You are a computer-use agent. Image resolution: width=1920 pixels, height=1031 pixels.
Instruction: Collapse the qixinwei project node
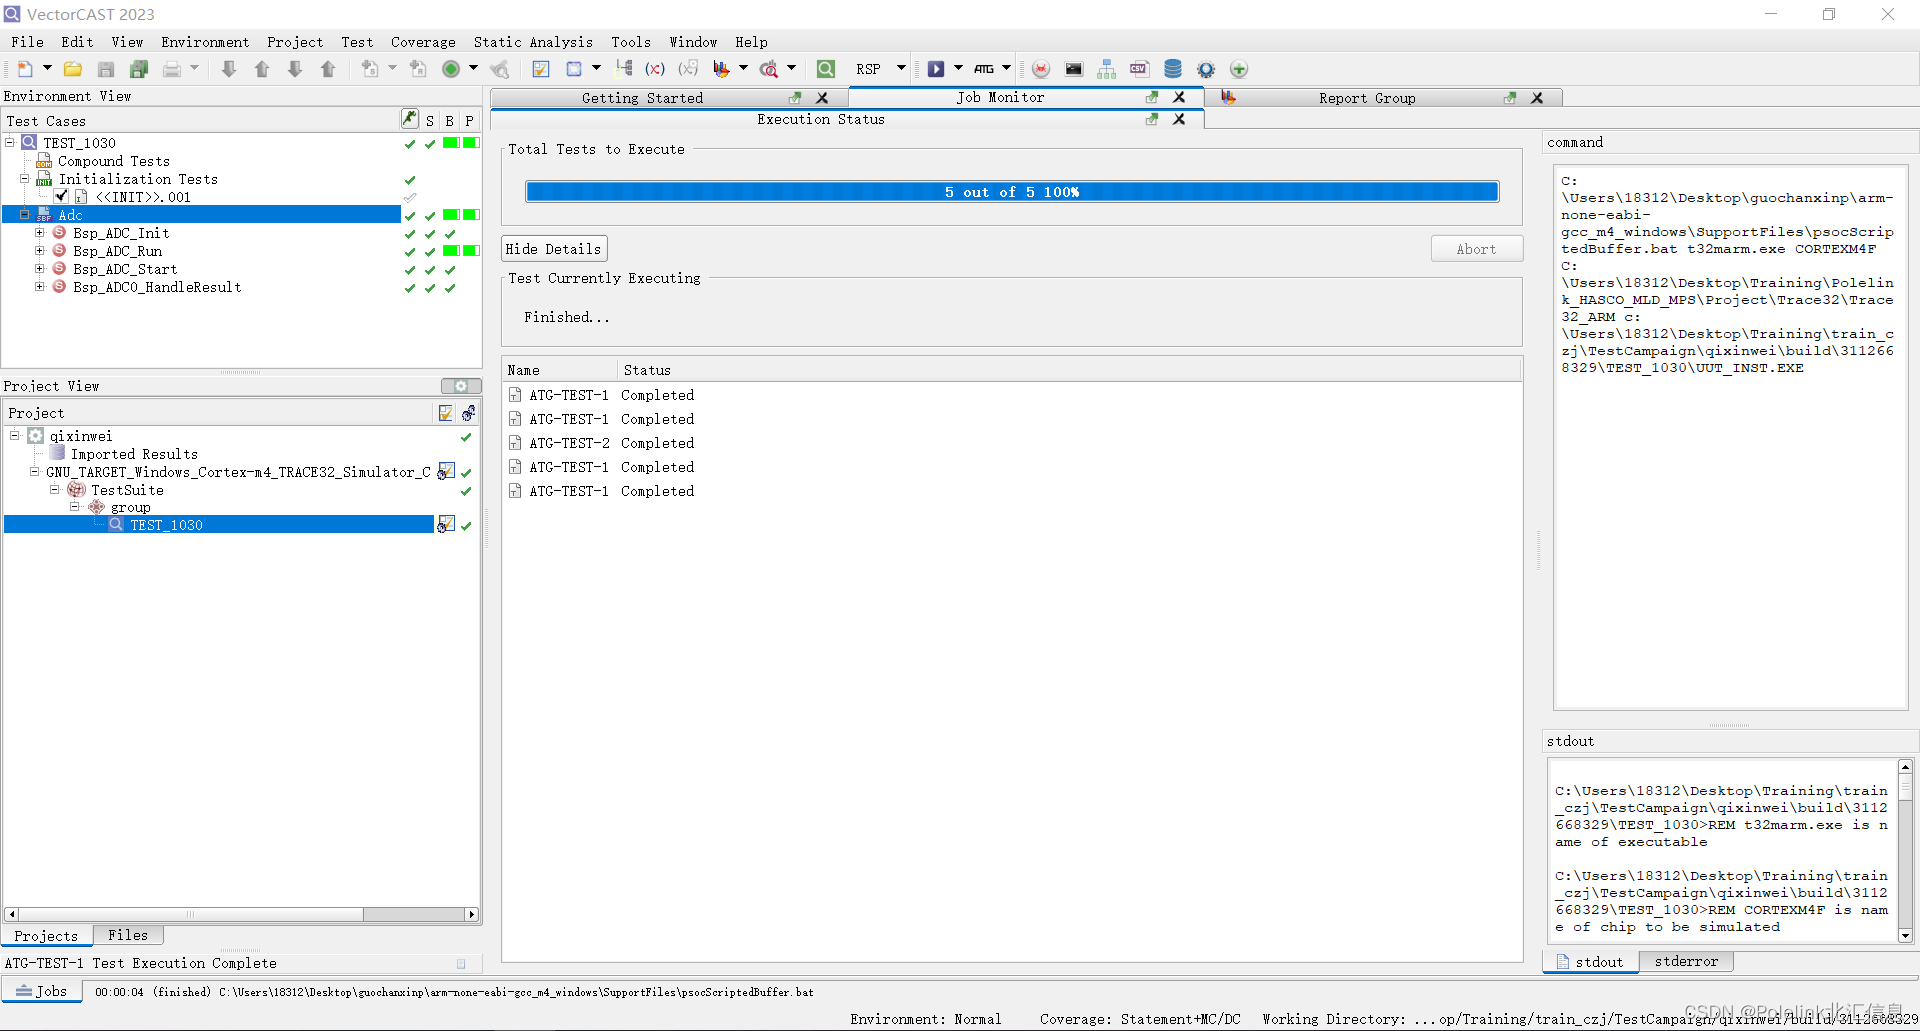[x=15, y=436]
